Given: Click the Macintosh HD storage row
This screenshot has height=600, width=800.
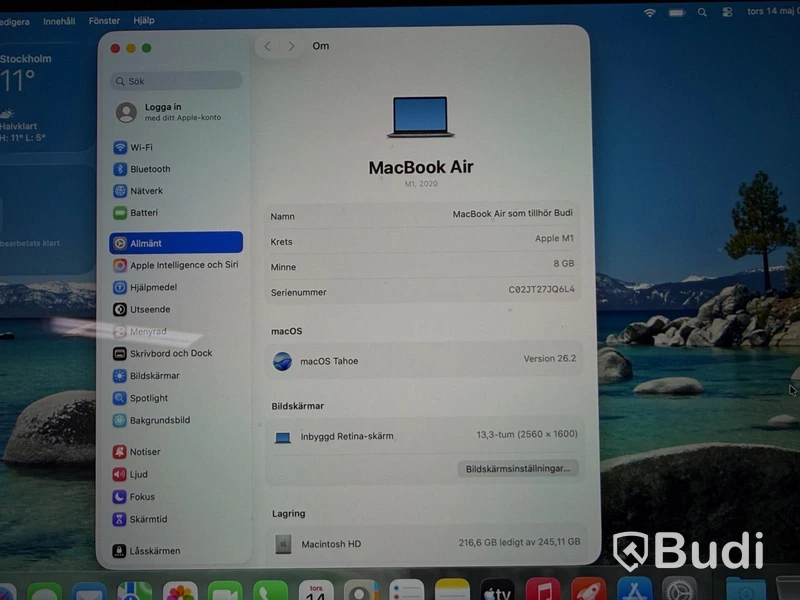Looking at the screenshot, I should 426,543.
